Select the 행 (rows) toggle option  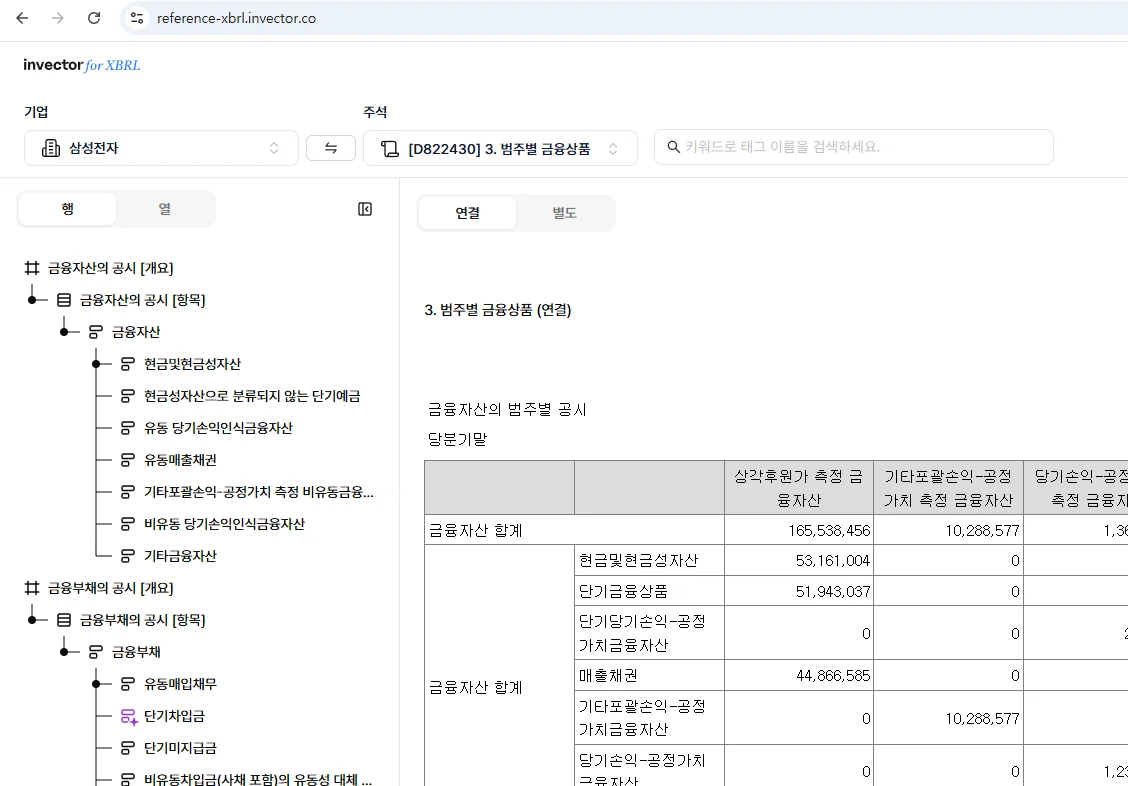[x=68, y=209]
